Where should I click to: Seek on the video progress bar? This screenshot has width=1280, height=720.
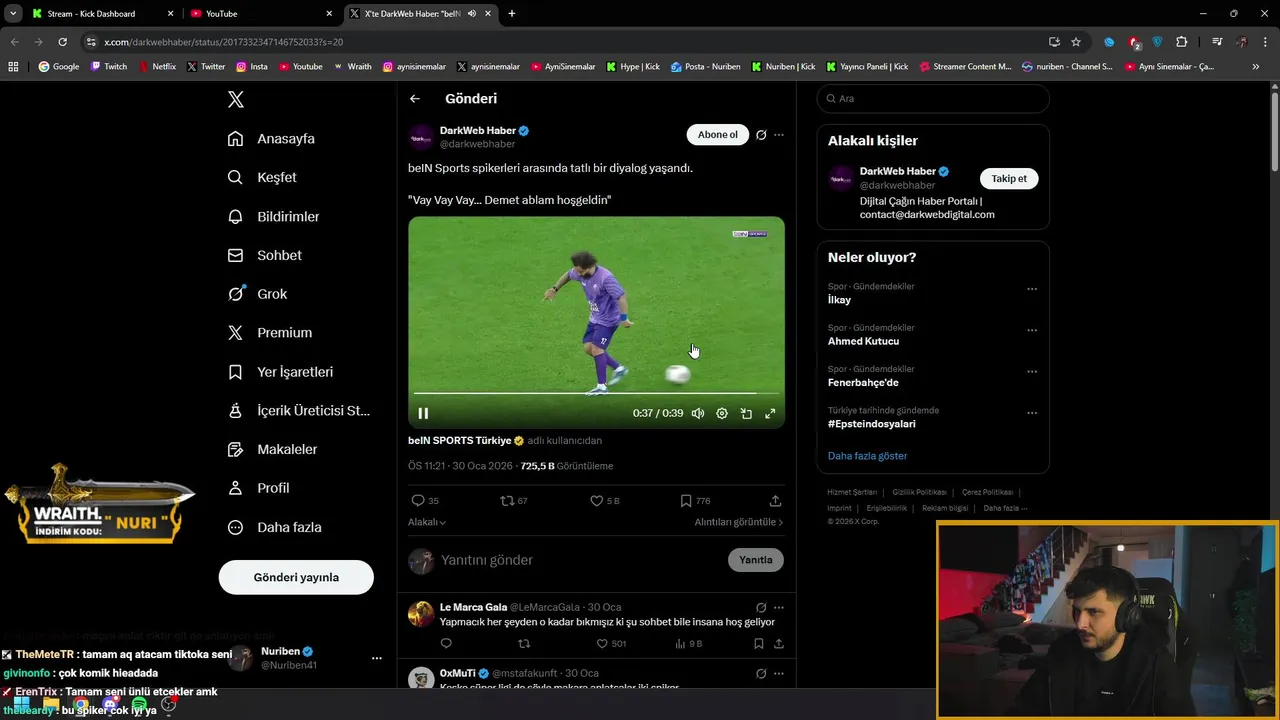596,393
